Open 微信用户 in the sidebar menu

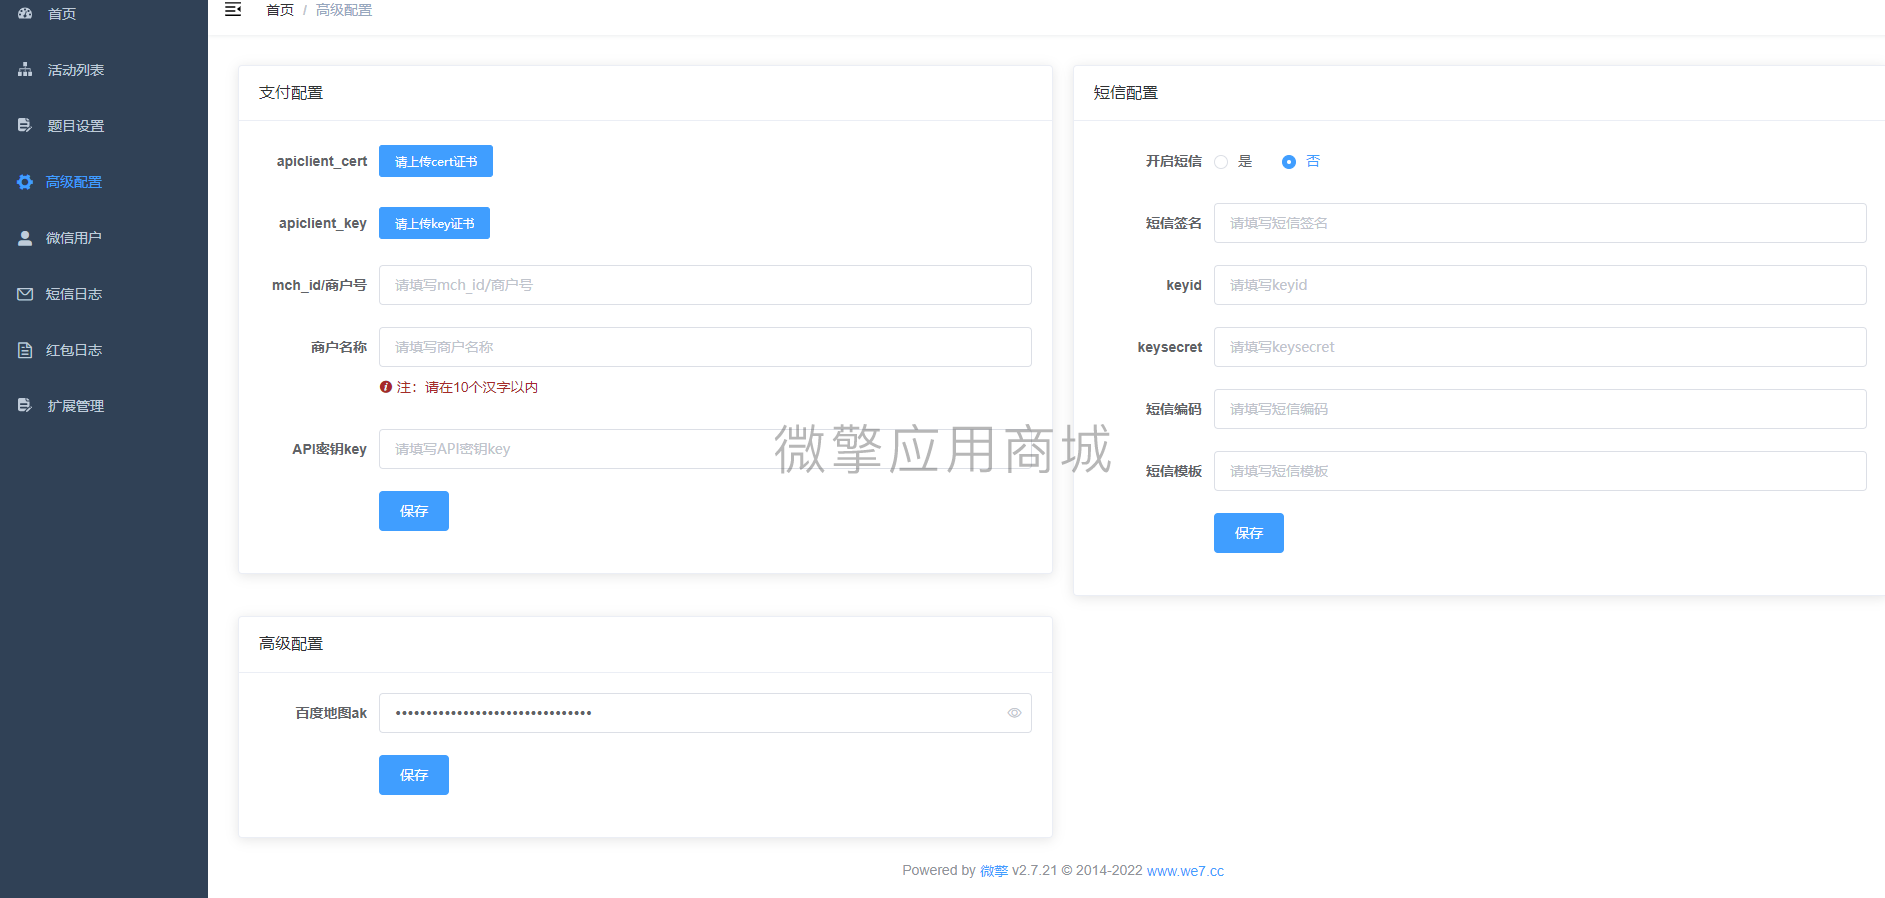[104, 238]
